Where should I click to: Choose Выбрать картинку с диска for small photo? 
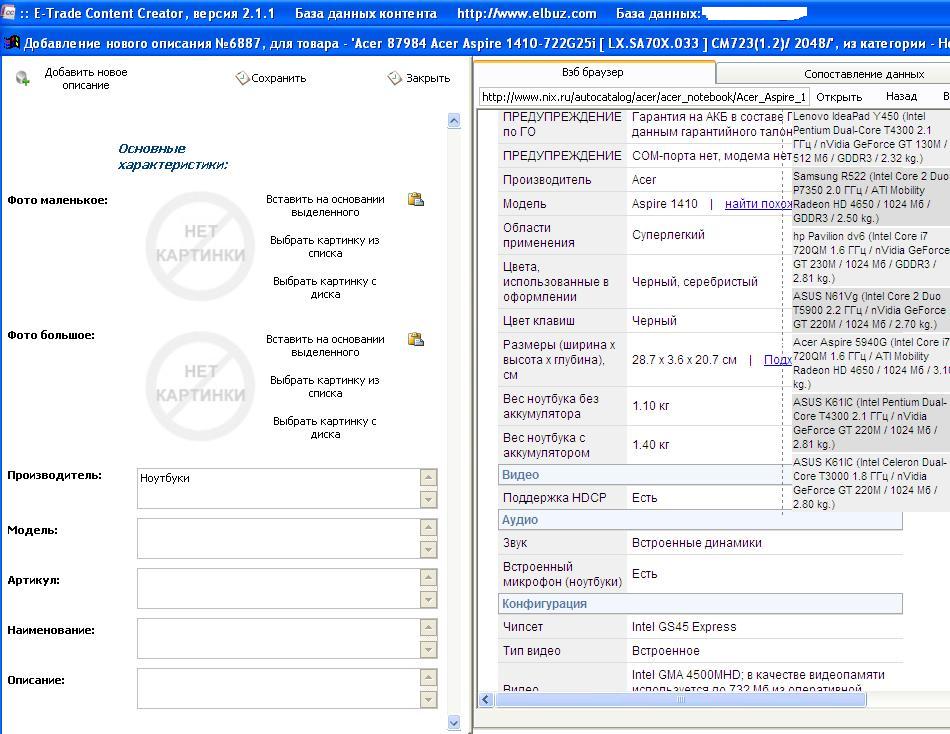click(325, 288)
